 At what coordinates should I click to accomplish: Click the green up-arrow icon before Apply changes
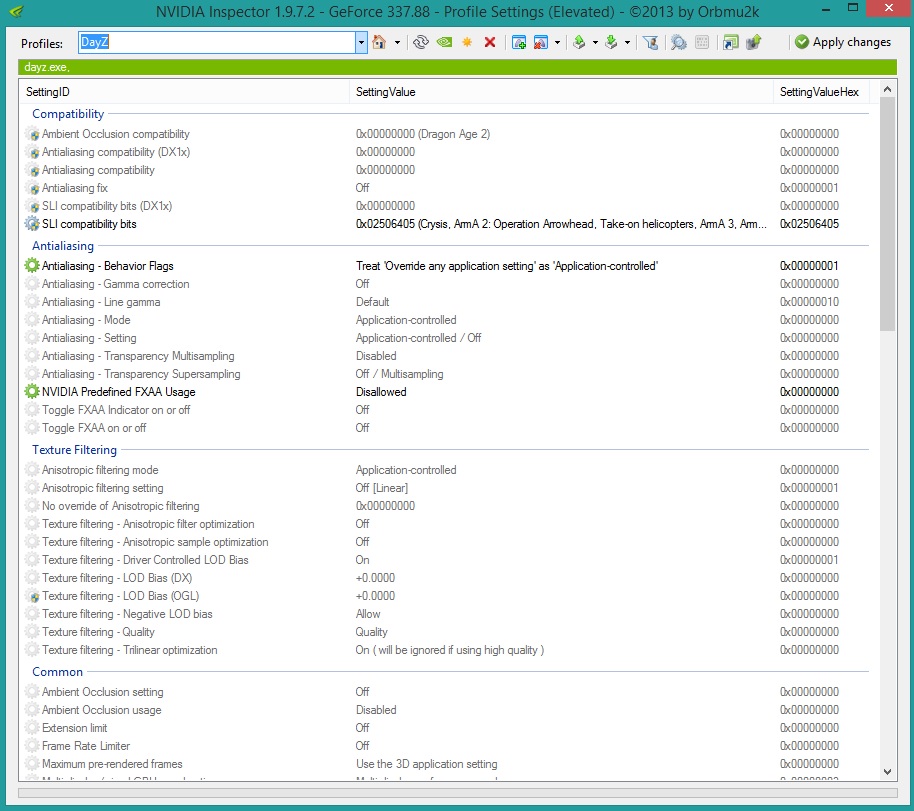pyautogui.click(x=754, y=42)
